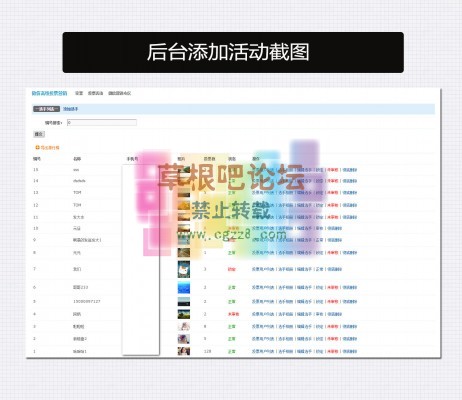Open the 投票活动 item in top navigation
The width and height of the screenshot is (462, 400).
(95, 93)
